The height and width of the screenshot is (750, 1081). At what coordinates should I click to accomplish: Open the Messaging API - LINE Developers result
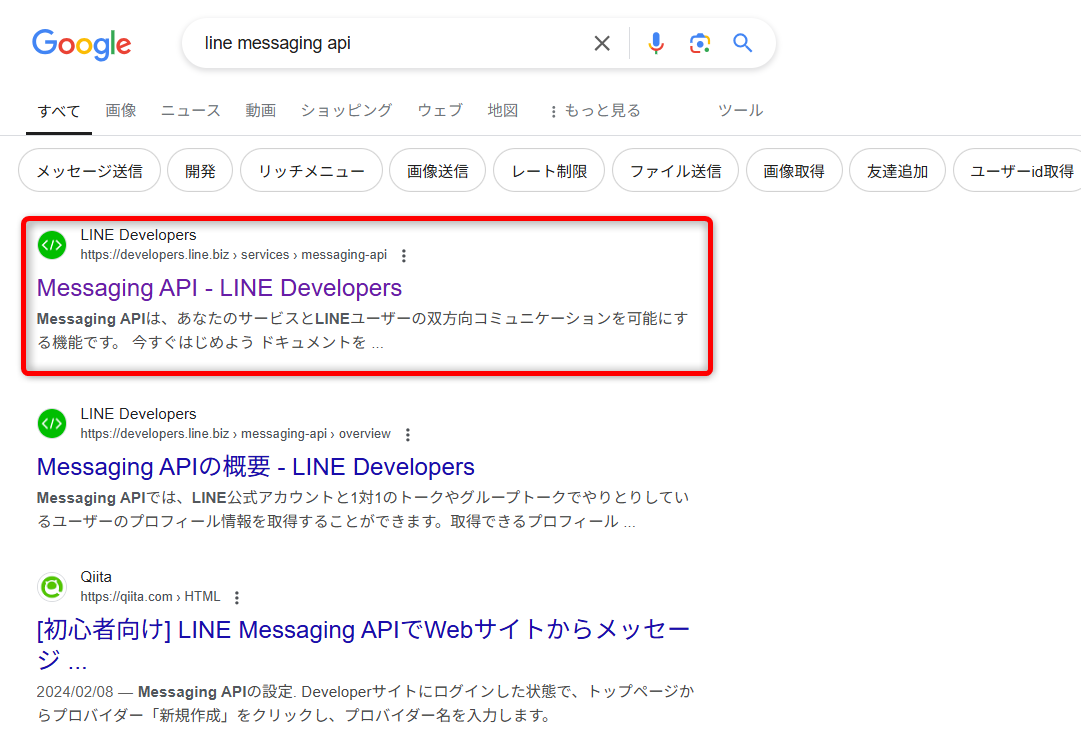[219, 288]
